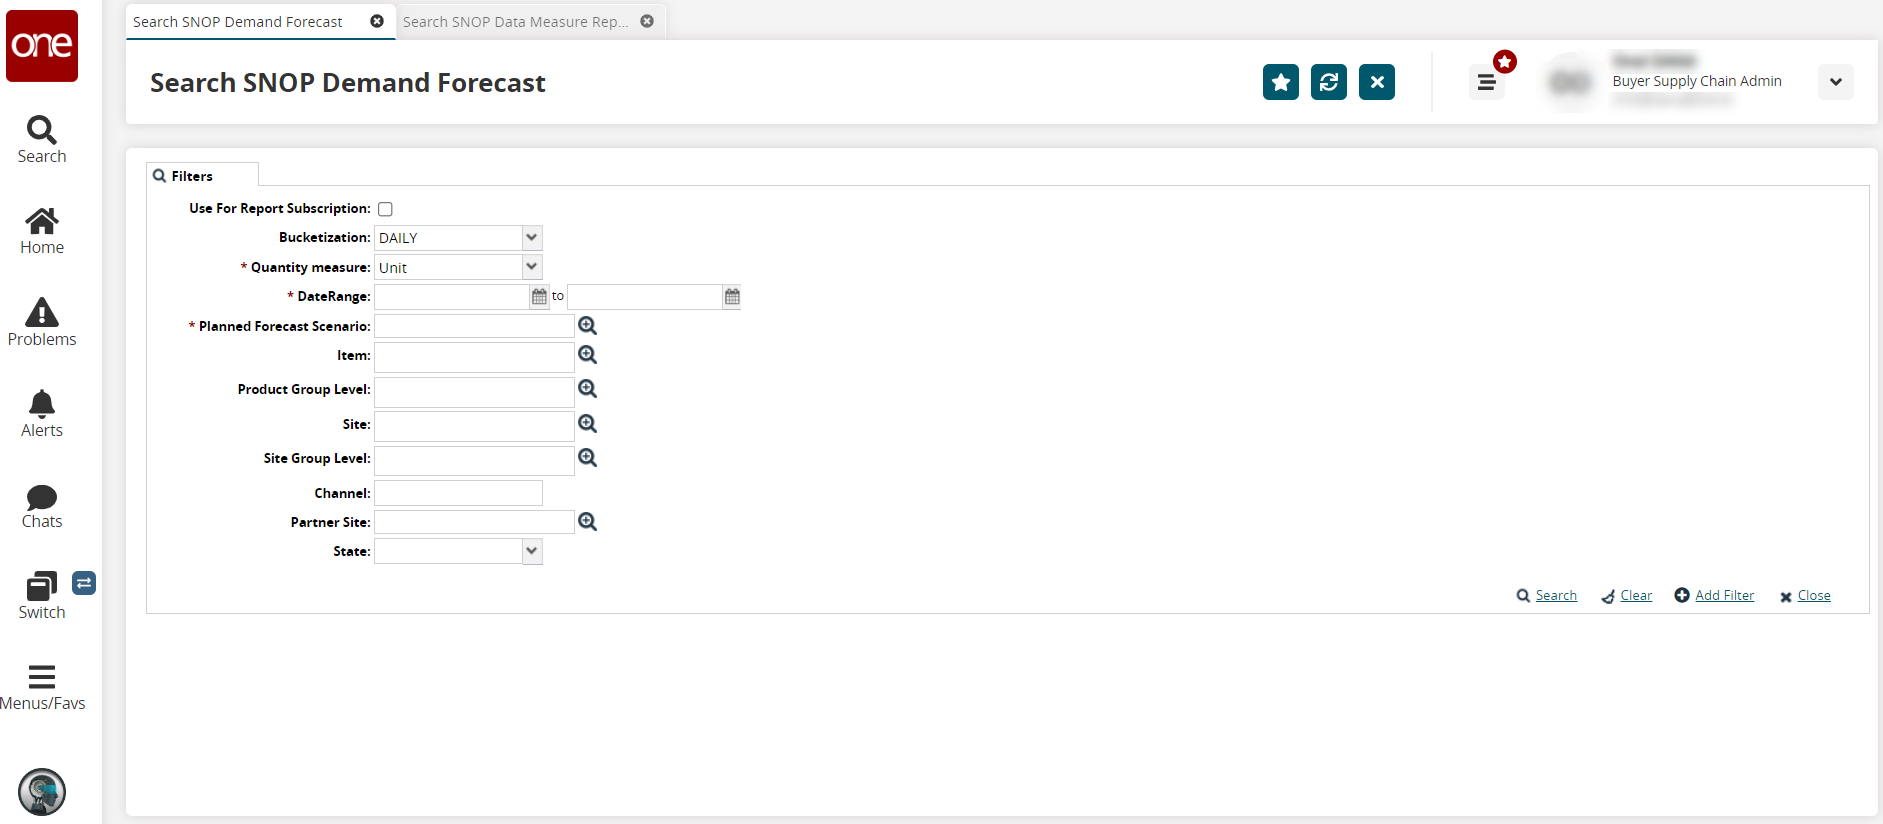Switch to Search SNOP Data Measure tab

tap(515, 22)
